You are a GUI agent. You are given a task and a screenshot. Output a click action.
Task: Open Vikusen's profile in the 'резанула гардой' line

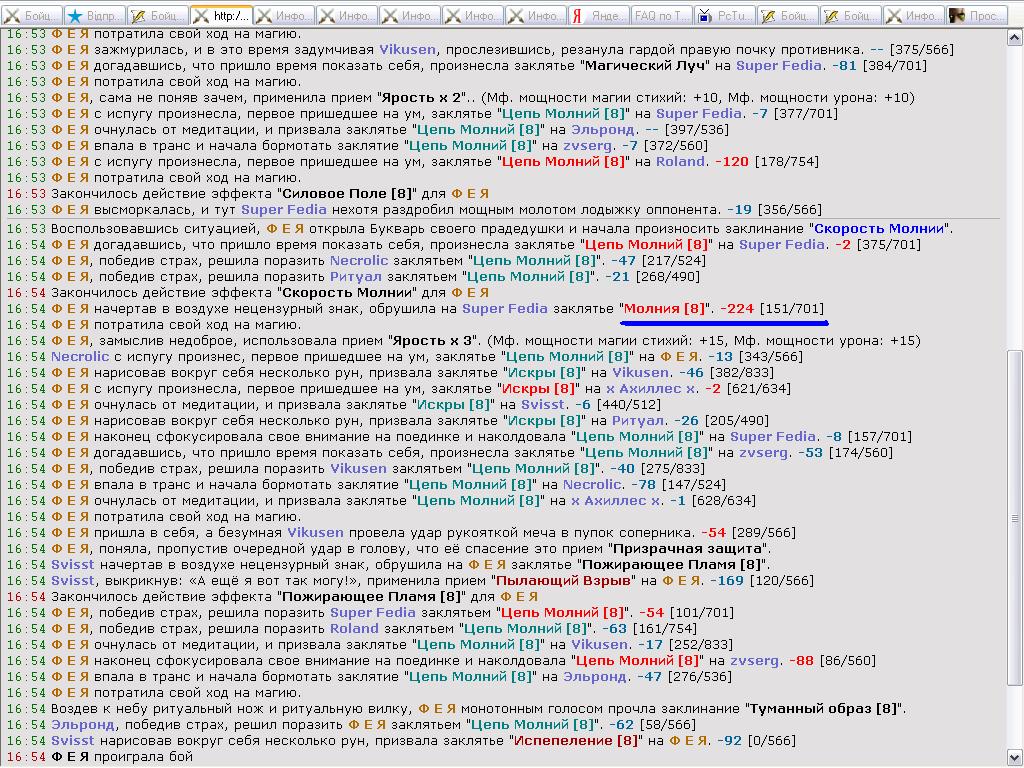408,50
